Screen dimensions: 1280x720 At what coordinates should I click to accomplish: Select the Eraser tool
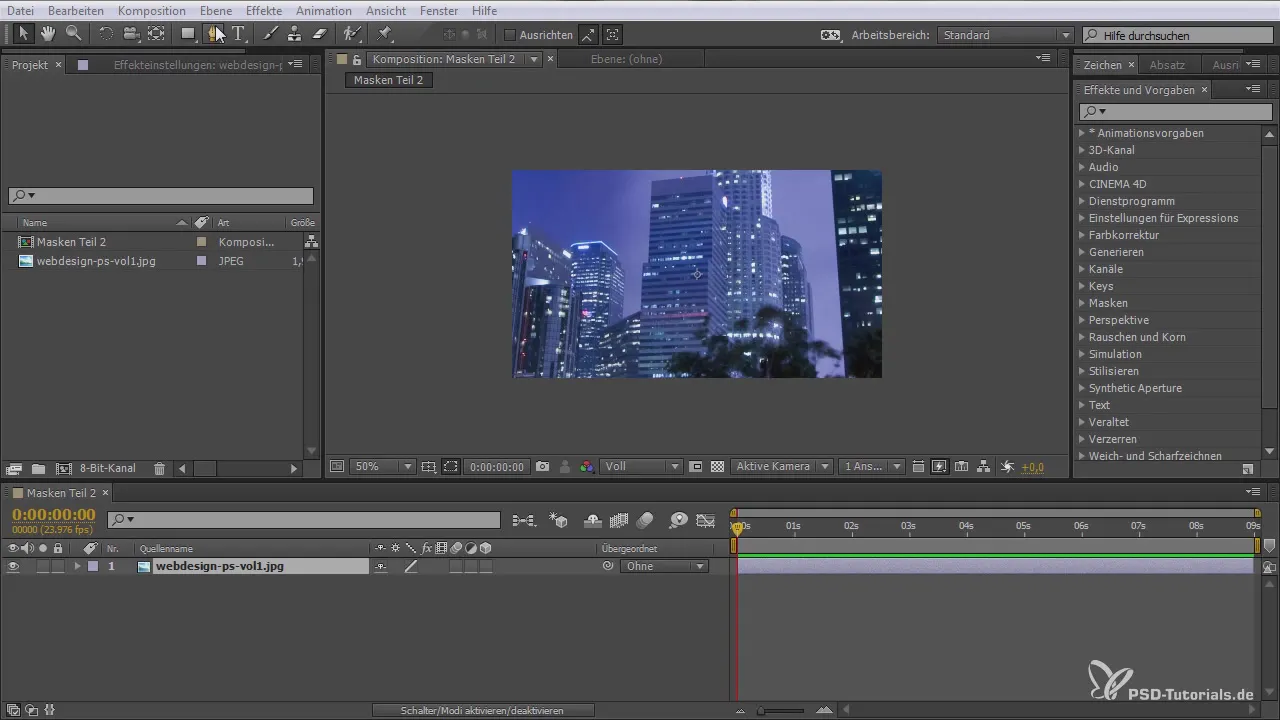point(320,34)
